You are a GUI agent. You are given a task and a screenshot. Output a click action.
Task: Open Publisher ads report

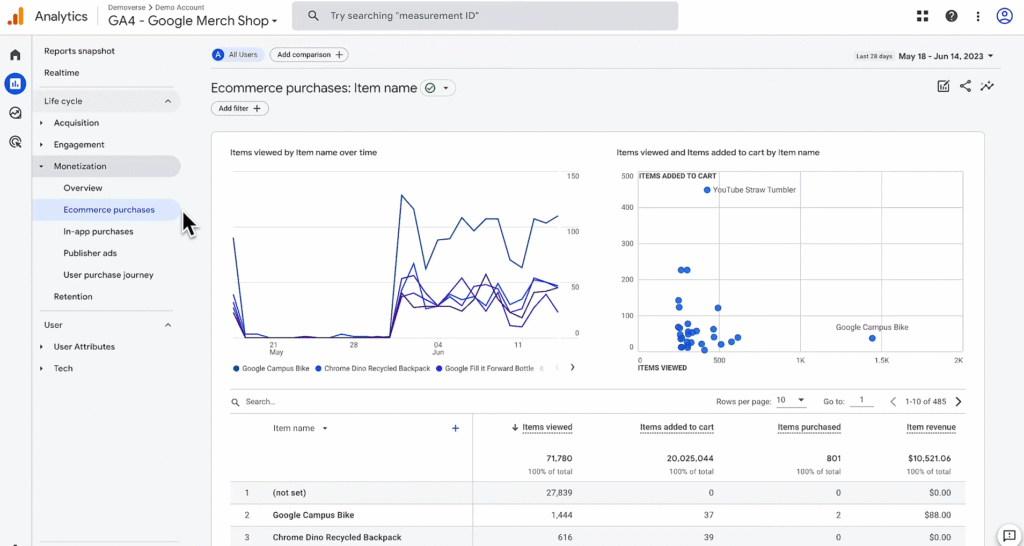click(90, 253)
